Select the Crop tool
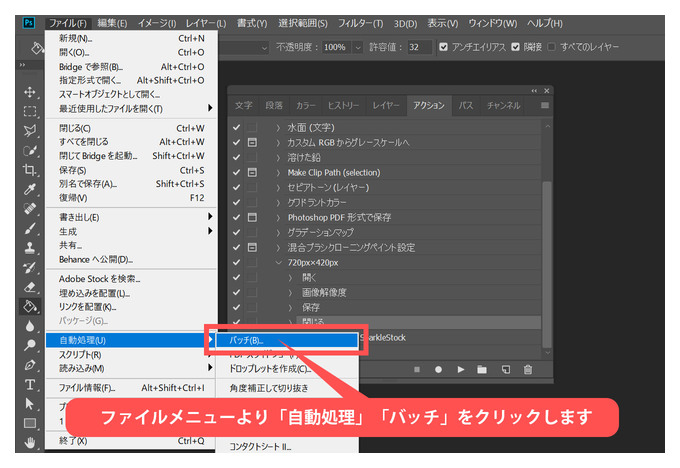This screenshot has width=680, height=468. [29, 170]
